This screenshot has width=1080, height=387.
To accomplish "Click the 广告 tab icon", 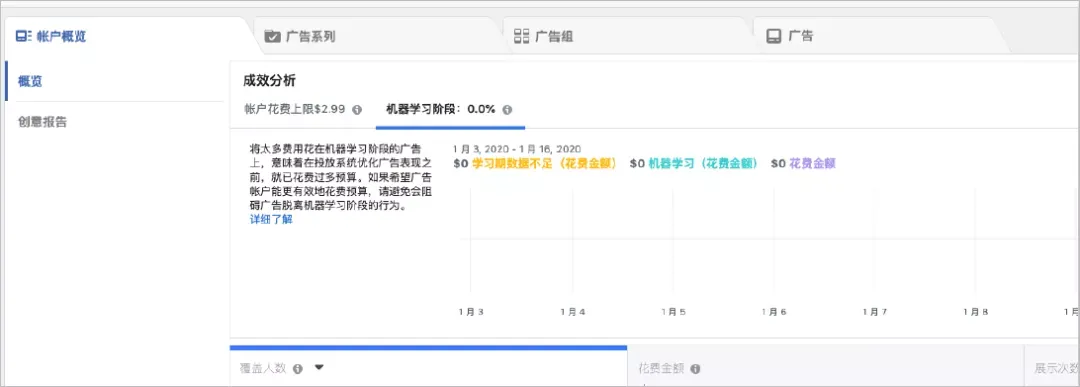I will [773, 36].
